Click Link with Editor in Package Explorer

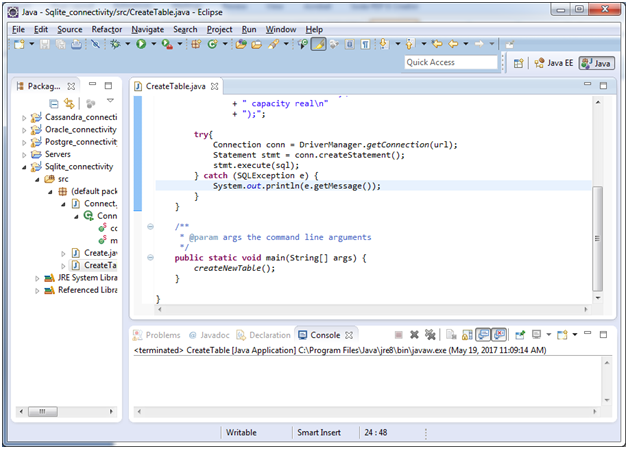pos(69,103)
